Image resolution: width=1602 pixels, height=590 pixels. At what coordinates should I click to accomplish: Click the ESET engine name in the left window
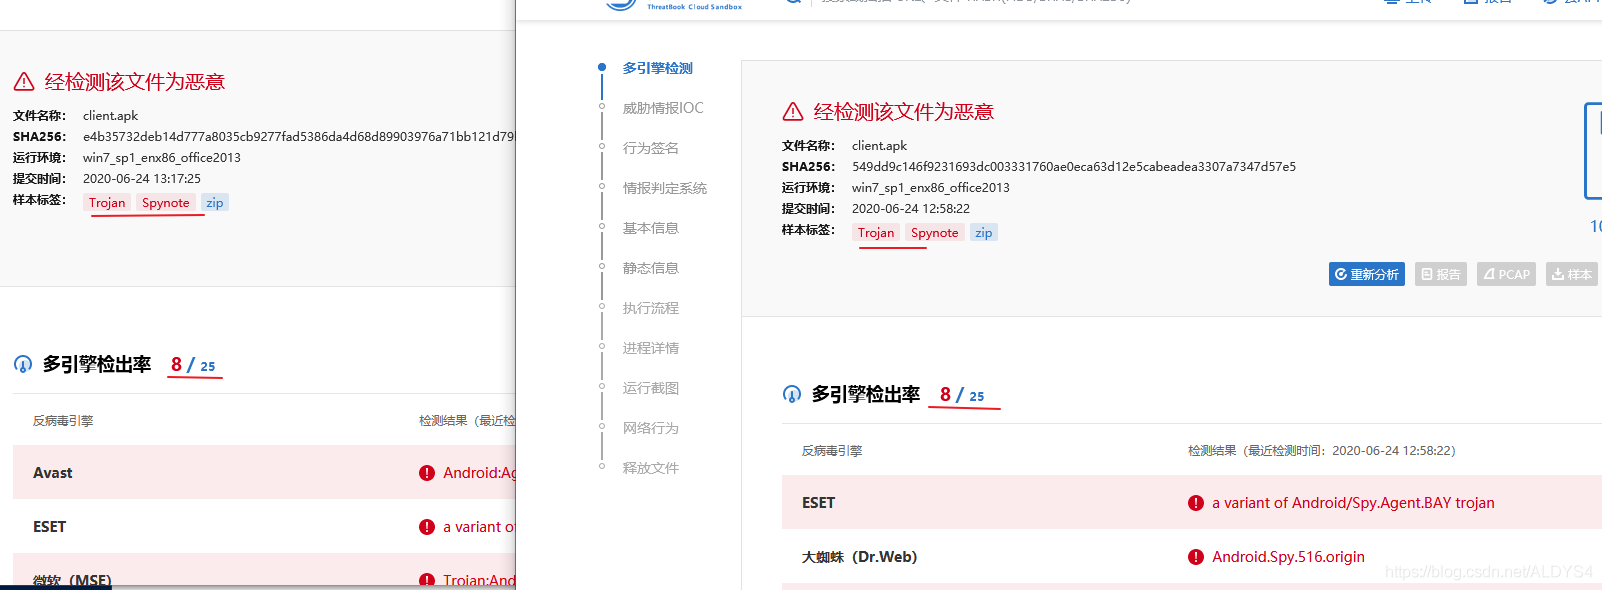[49, 527]
